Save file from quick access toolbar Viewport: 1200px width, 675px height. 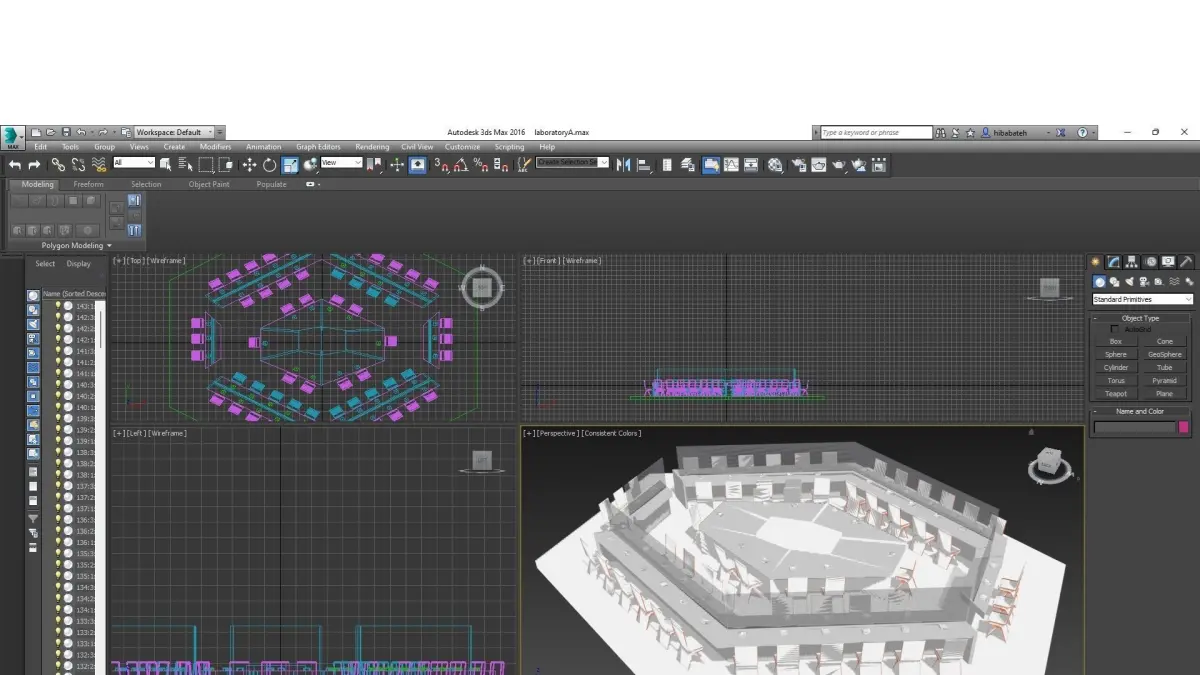66,132
